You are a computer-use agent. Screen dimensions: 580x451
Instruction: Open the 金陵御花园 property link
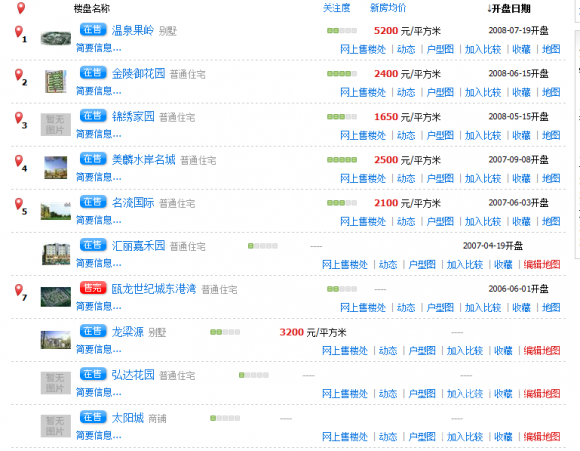click(x=138, y=73)
